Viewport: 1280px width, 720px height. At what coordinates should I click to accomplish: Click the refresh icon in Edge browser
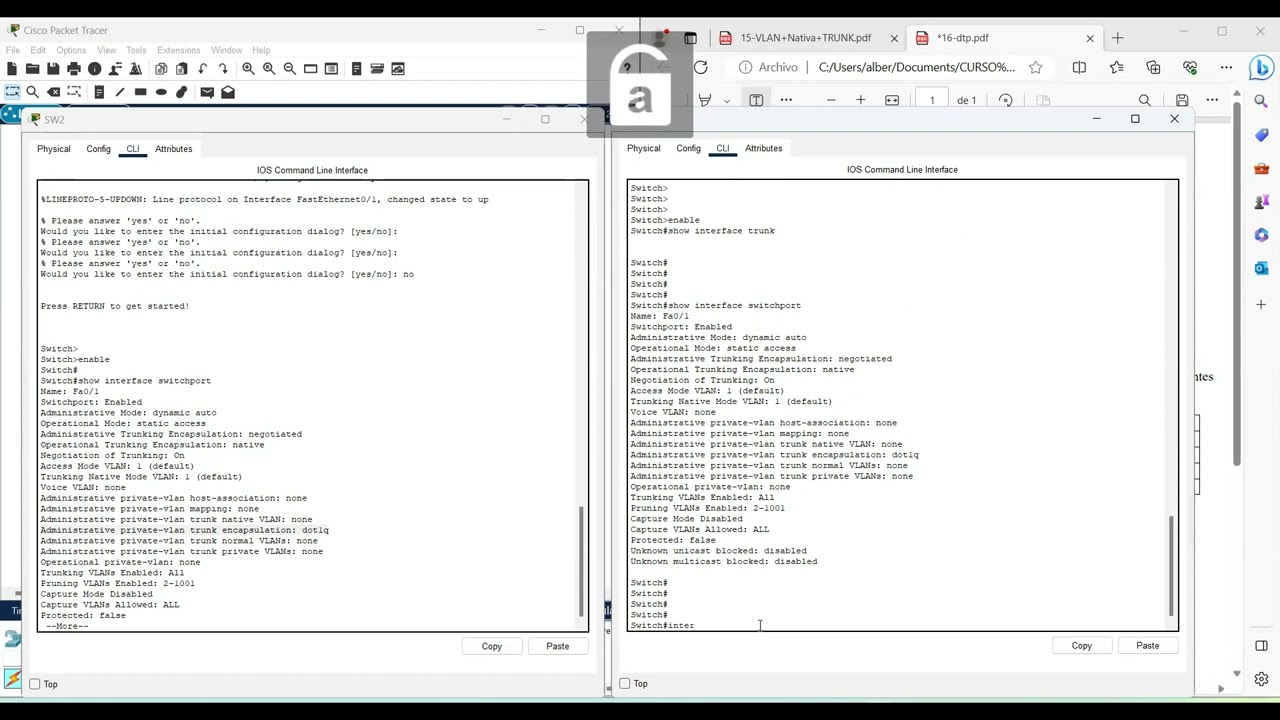click(x=701, y=67)
